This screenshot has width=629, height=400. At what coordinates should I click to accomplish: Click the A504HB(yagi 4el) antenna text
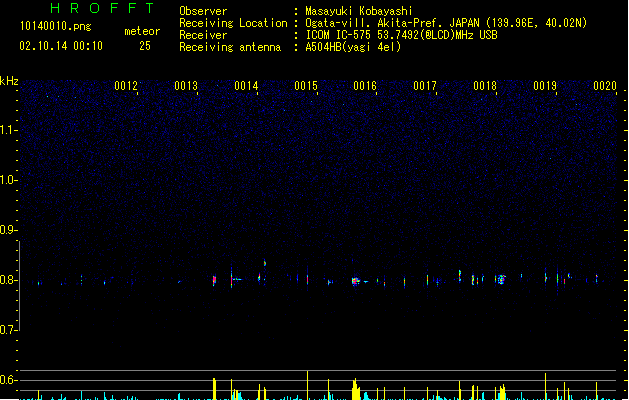tap(353, 47)
